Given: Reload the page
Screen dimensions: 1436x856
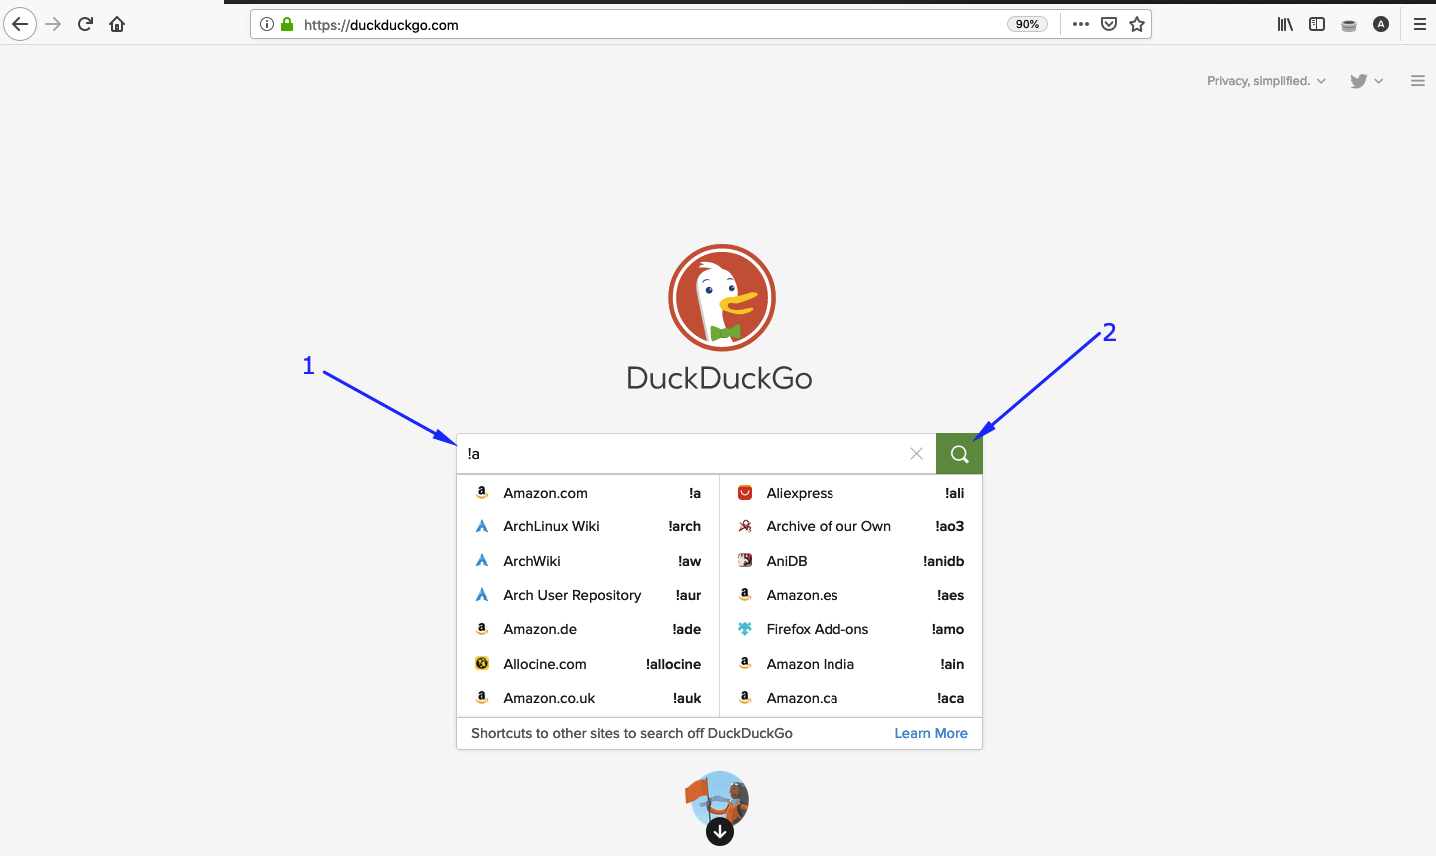Looking at the screenshot, I should (x=84, y=23).
